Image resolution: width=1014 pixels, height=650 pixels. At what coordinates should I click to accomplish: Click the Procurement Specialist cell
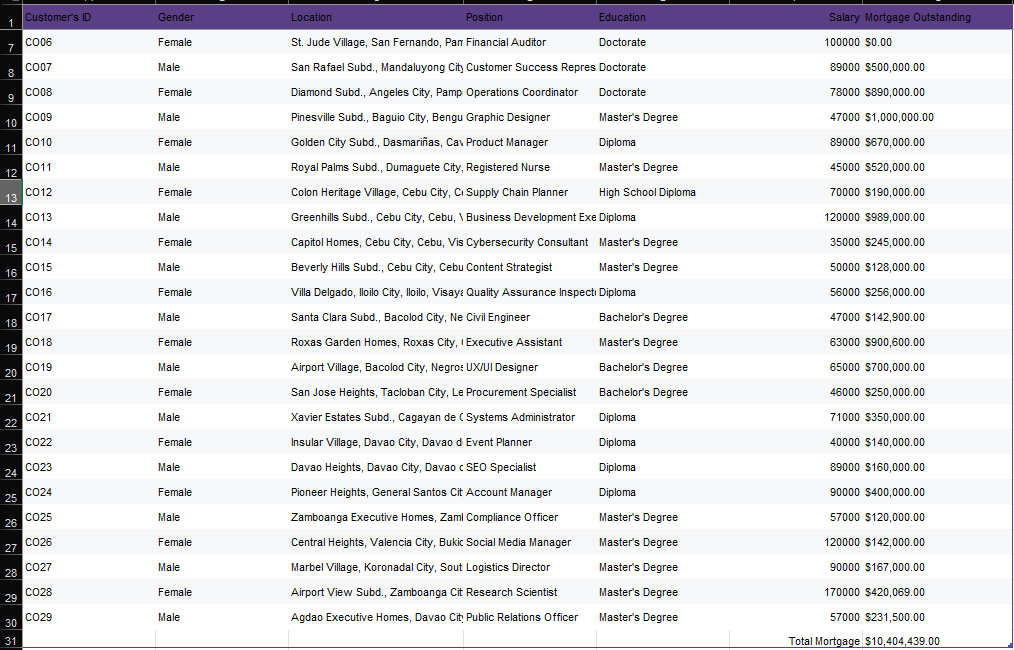coord(530,393)
